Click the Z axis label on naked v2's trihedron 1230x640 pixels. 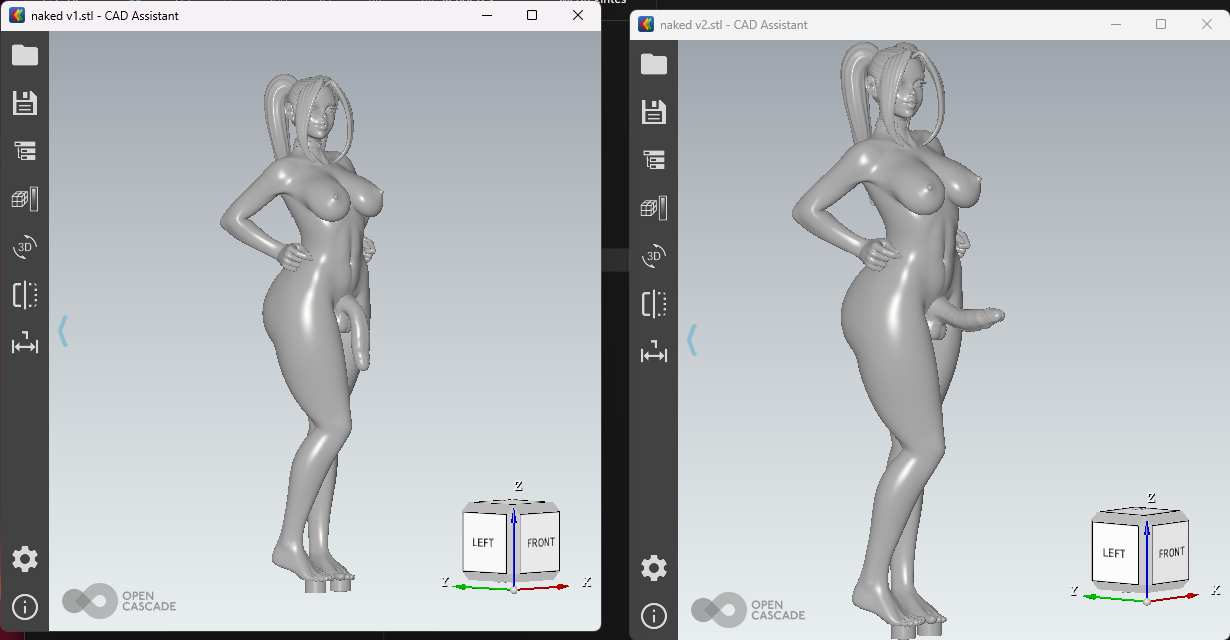(1150, 497)
